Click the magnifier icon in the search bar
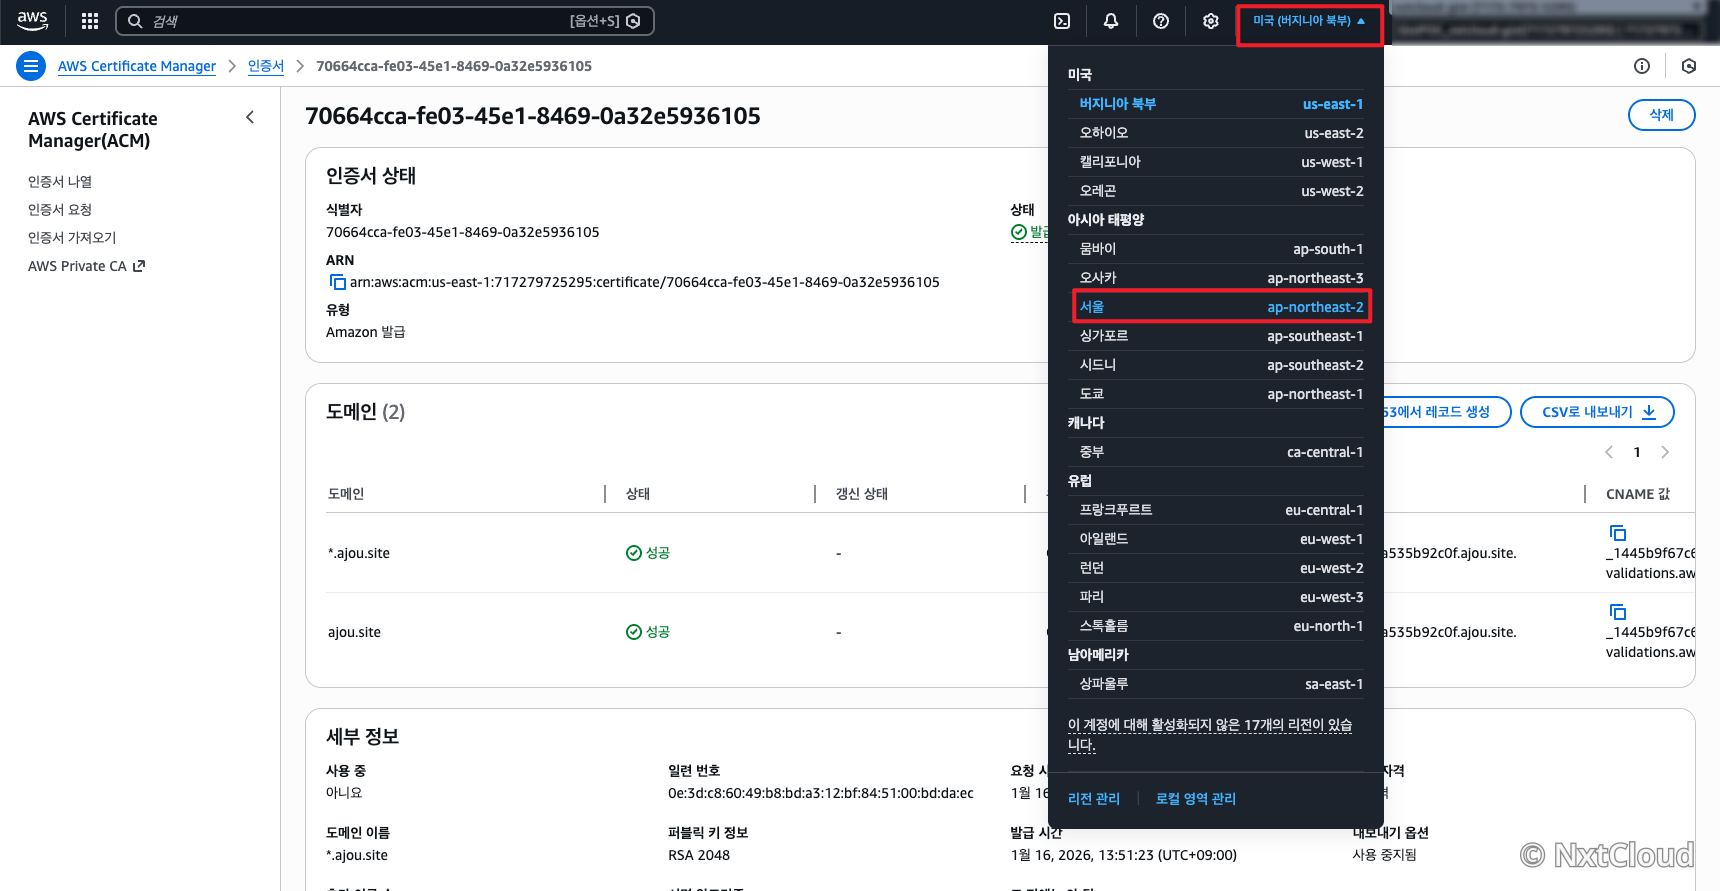 135,21
